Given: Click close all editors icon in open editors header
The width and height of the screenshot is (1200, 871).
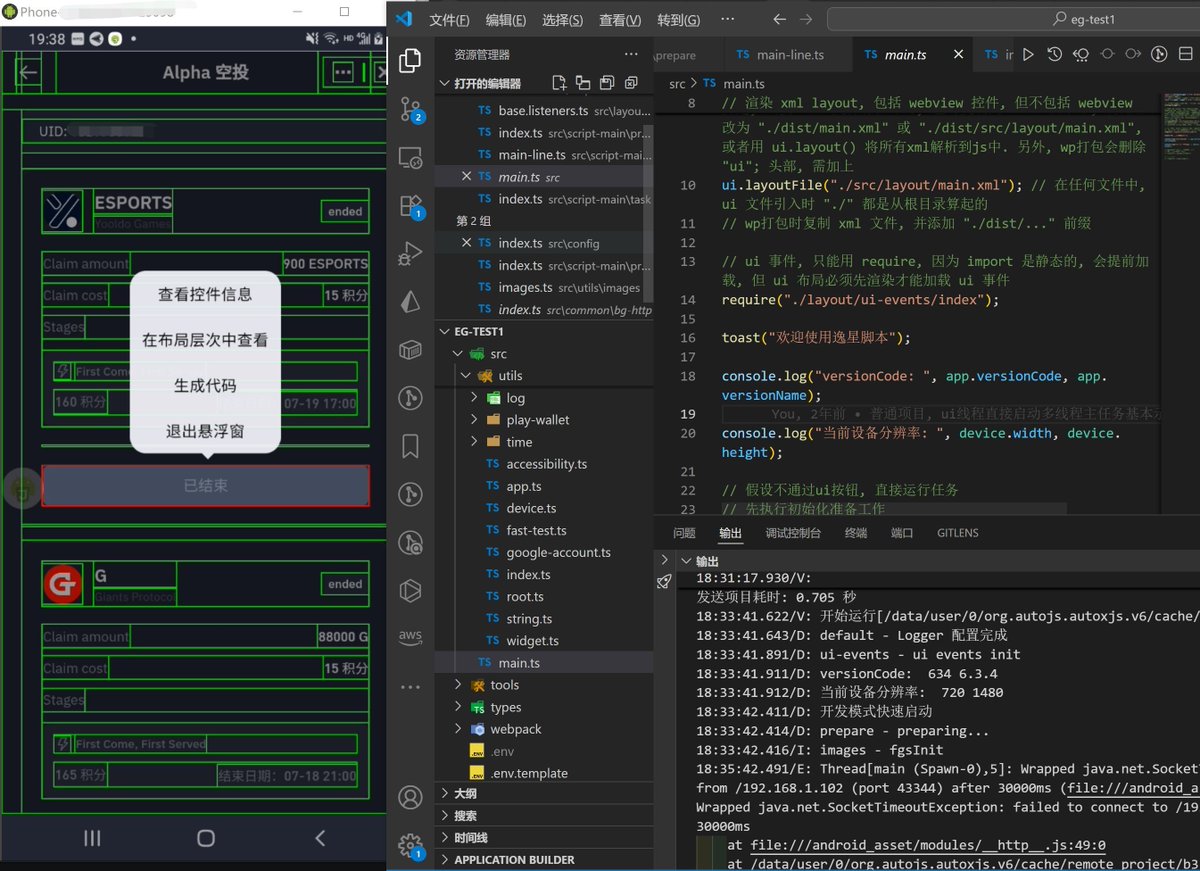Looking at the screenshot, I should (x=631, y=83).
